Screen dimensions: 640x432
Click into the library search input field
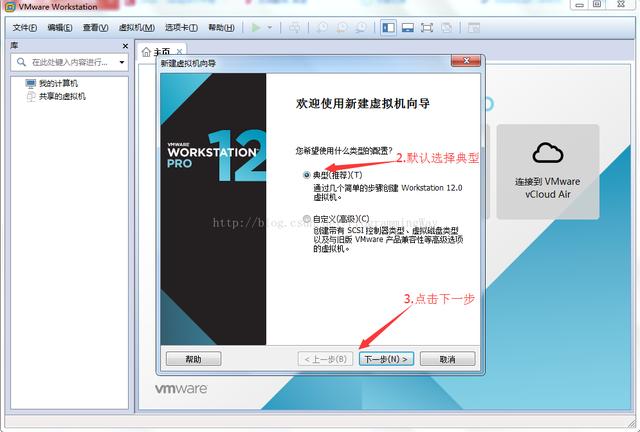click(70, 62)
